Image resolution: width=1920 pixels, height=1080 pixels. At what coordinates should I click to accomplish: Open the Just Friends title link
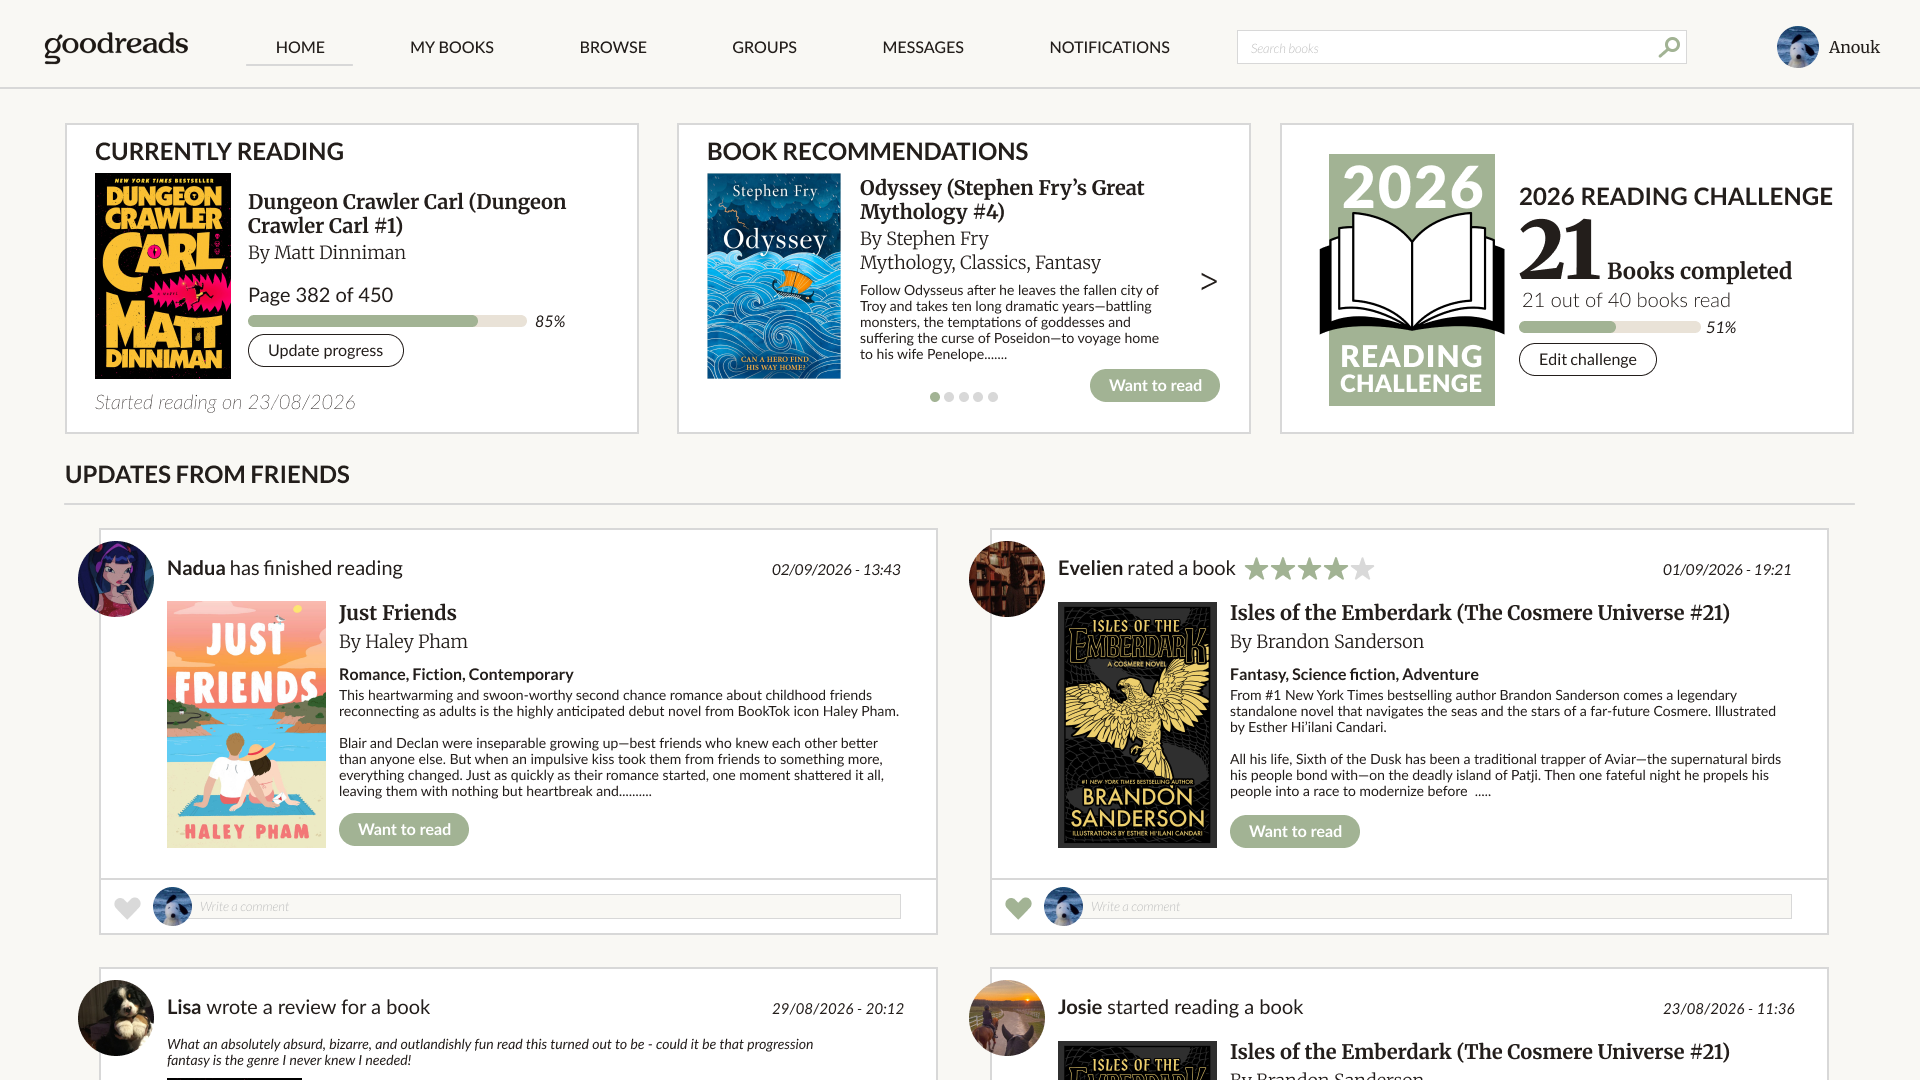pos(398,613)
